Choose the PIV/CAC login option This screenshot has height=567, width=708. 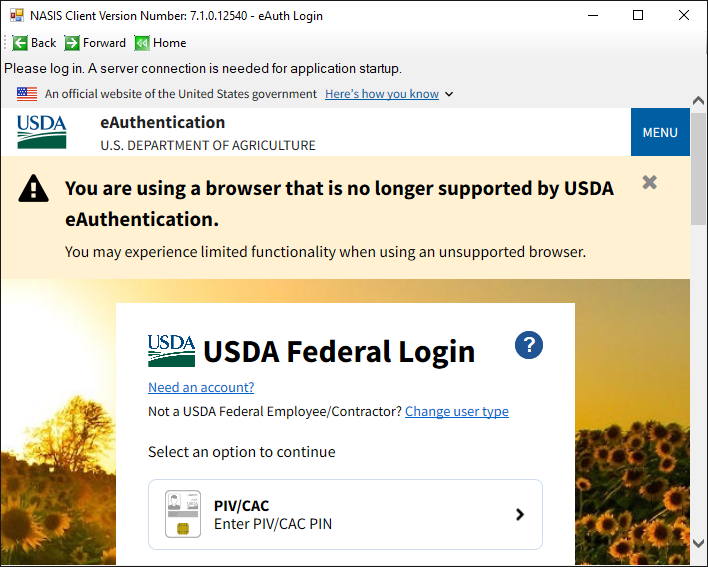point(345,515)
